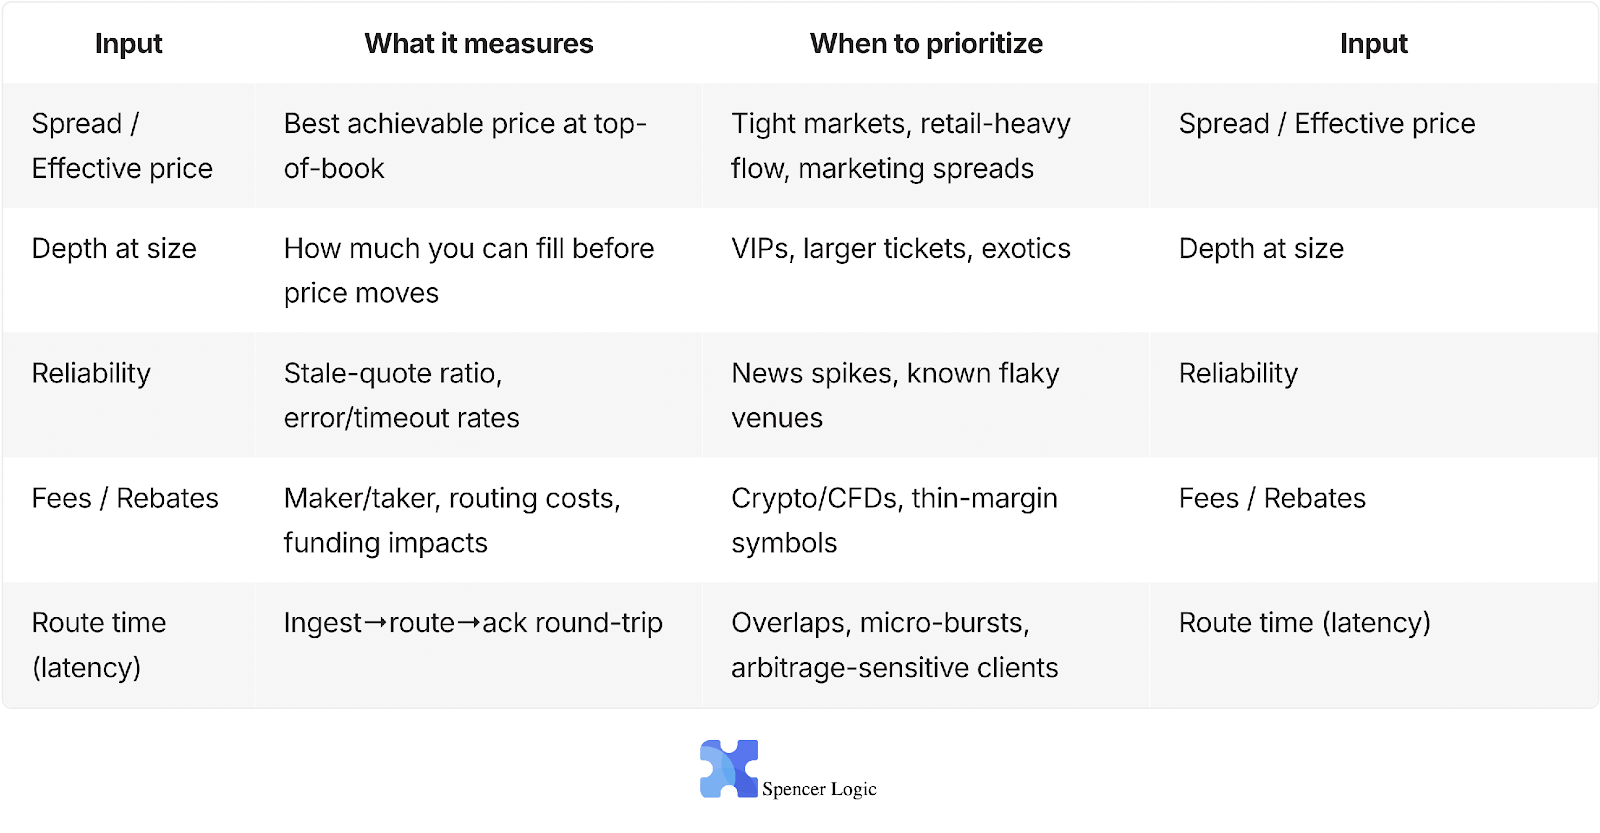Click the Spencer Logic brand text
The width and height of the screenshot is (1600, 833).
pos(819,789)
